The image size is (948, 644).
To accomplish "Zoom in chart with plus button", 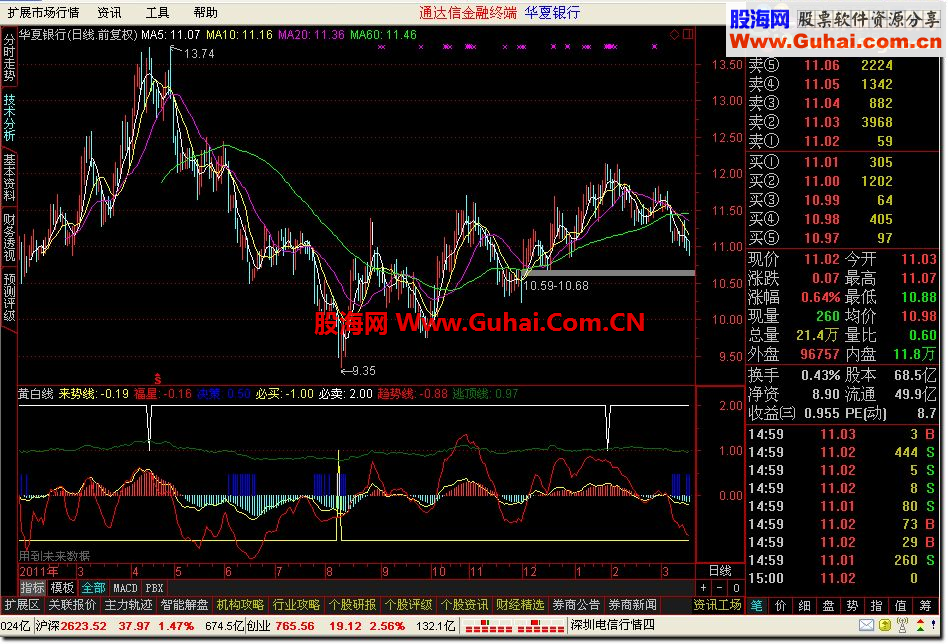I will [703, 588].
